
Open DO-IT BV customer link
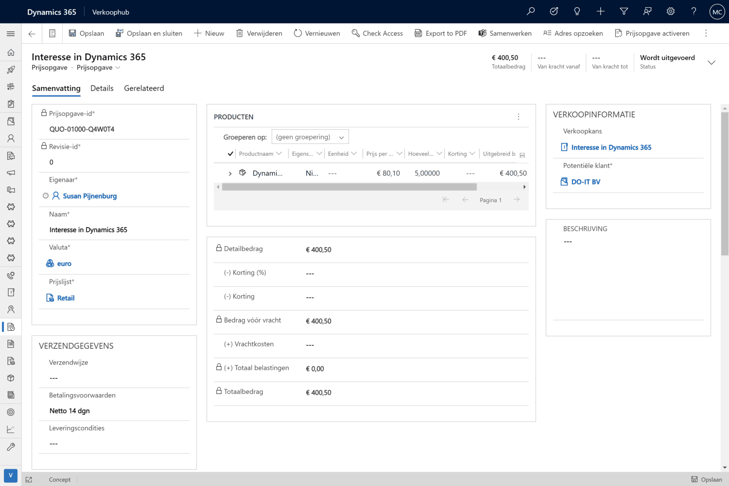point(585,182)
